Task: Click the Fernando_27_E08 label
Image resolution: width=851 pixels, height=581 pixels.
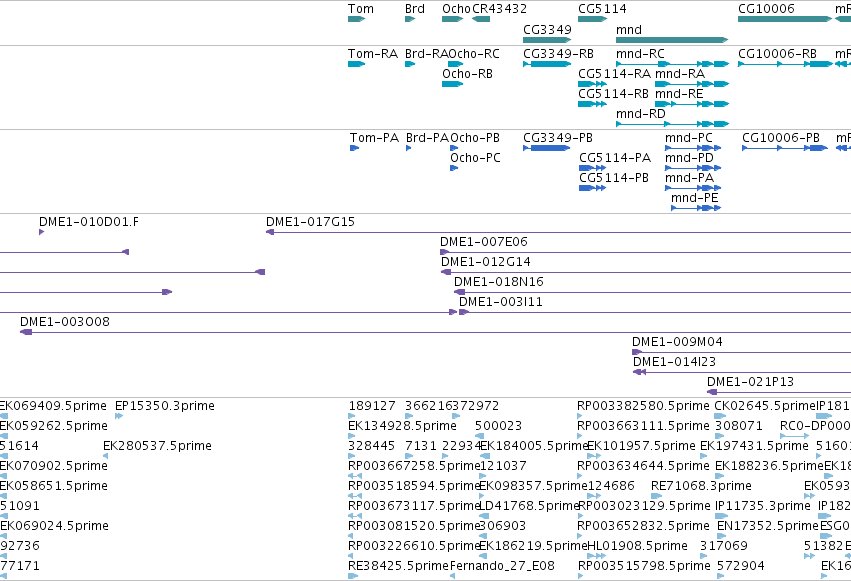Action: pos(502,566)
